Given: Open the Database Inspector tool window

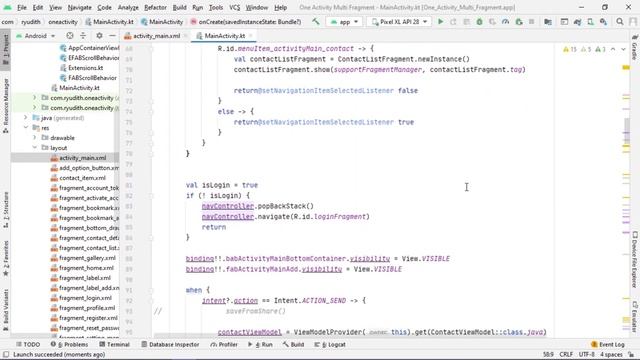Looking at the screenshot, I should (x=170, y=344).
